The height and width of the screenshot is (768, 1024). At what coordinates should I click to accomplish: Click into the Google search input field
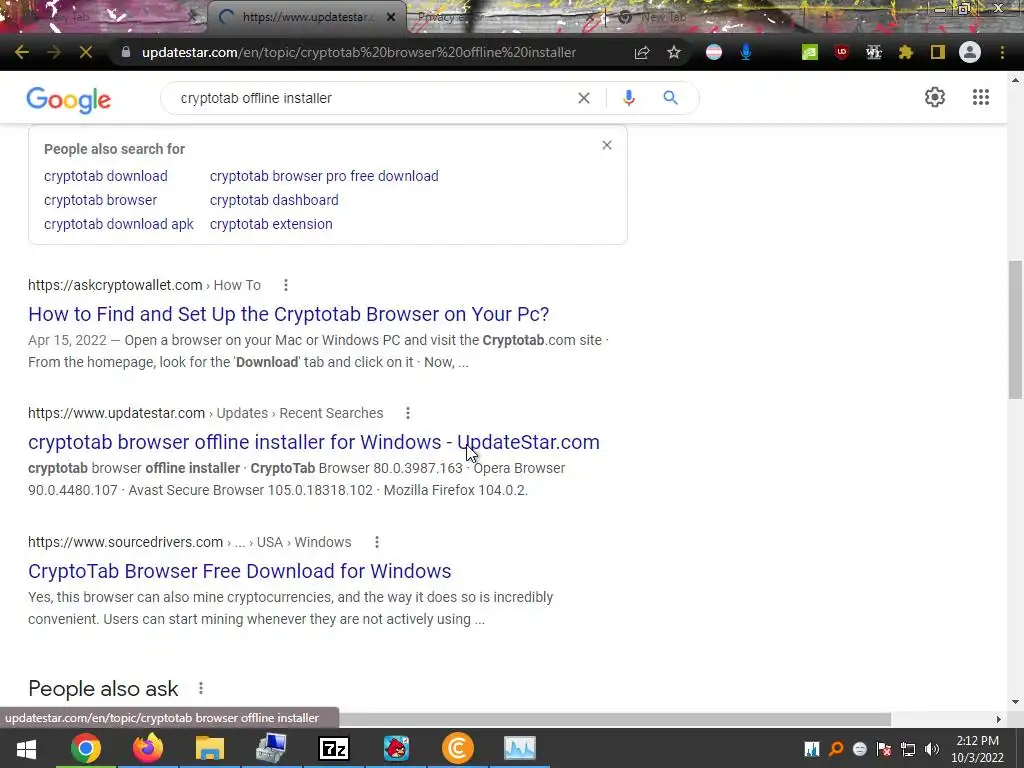(372, 98)
